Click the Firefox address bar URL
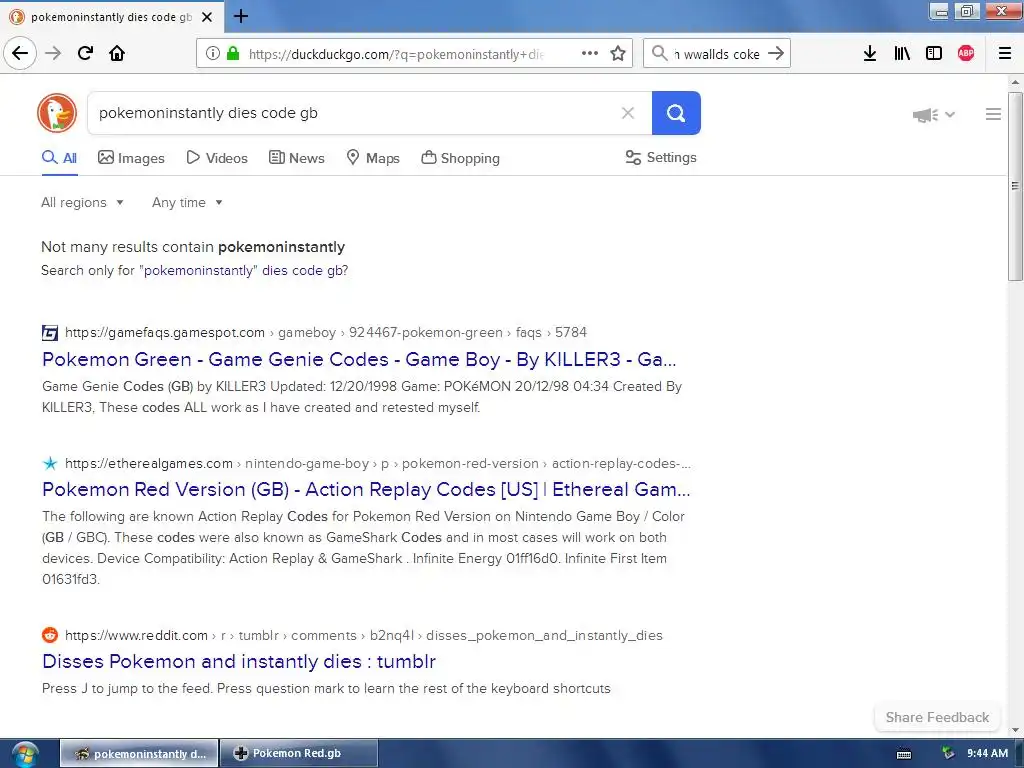Viewport: 1024px width, 768px height. click(396, 54)
